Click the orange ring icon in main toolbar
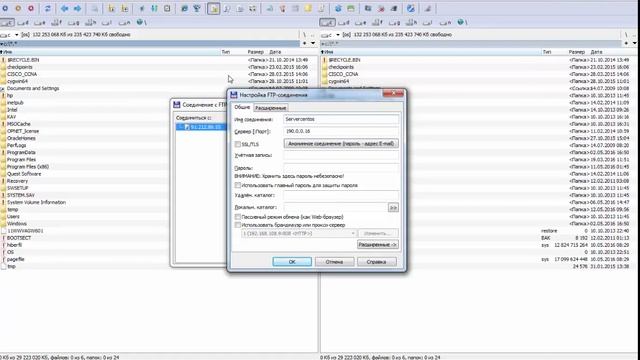Image resolution: width=640 pixels, height=360 pixels. click(x=18, y=9)
